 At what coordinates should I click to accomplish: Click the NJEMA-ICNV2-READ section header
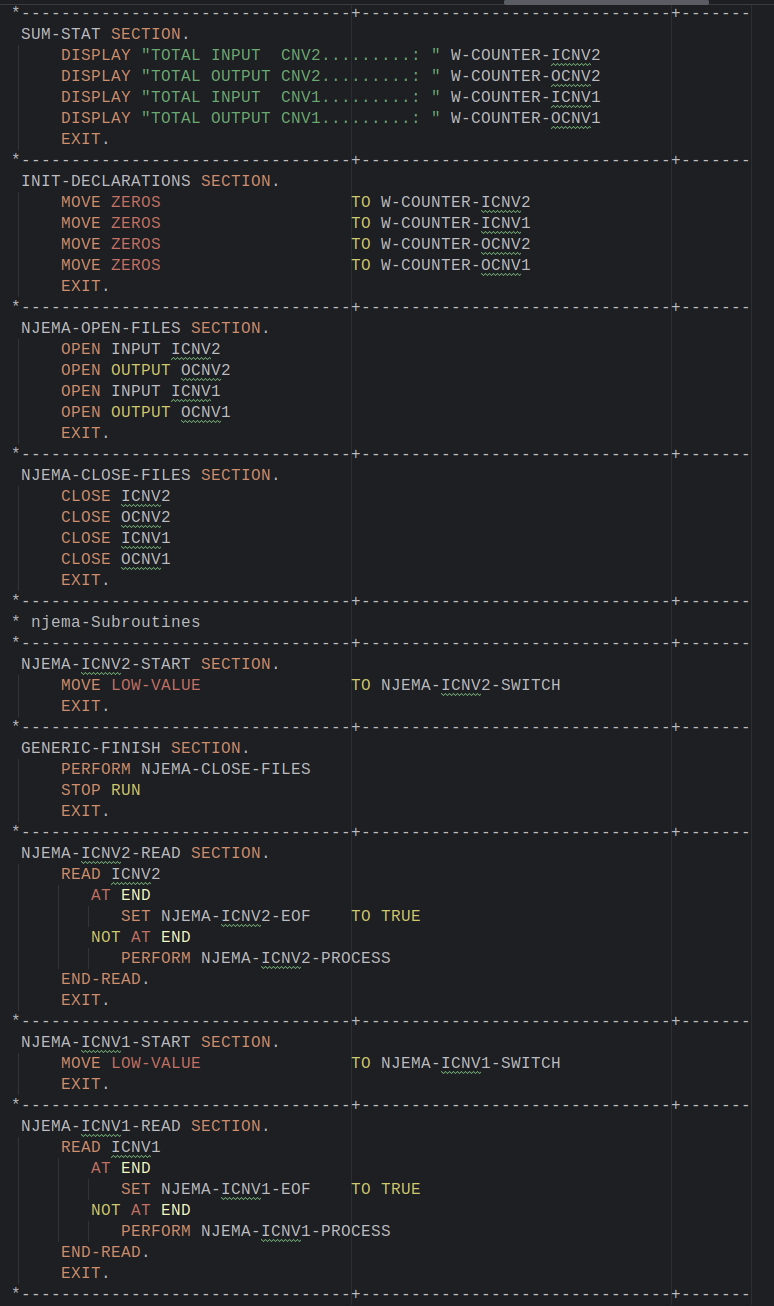[145, 853]
